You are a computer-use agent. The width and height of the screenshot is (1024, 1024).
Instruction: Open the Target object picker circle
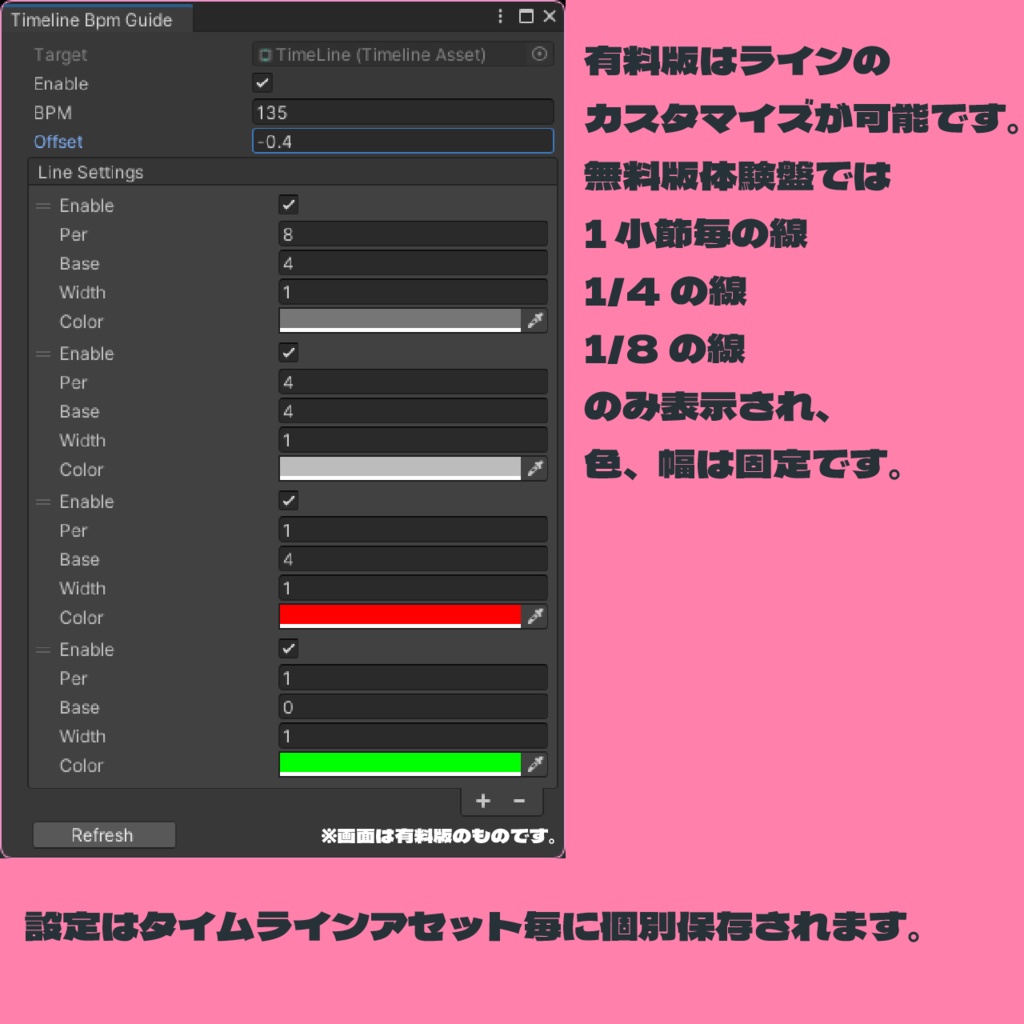(539, 54)
